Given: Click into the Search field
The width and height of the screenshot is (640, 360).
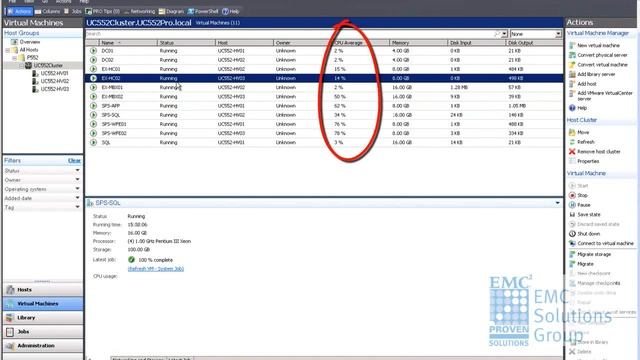Looking at the screenshot, I should point(290,34).
